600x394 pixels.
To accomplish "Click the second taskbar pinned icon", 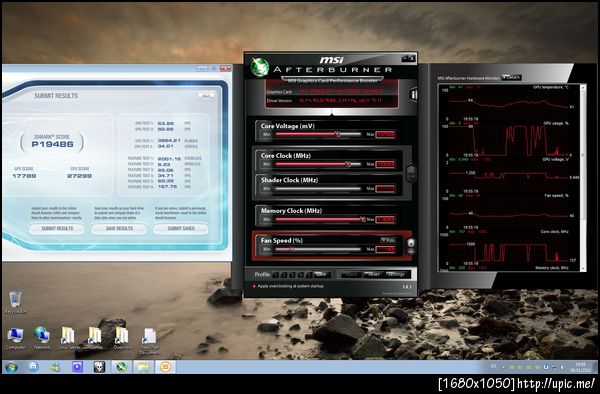I will tap(33, 367).
